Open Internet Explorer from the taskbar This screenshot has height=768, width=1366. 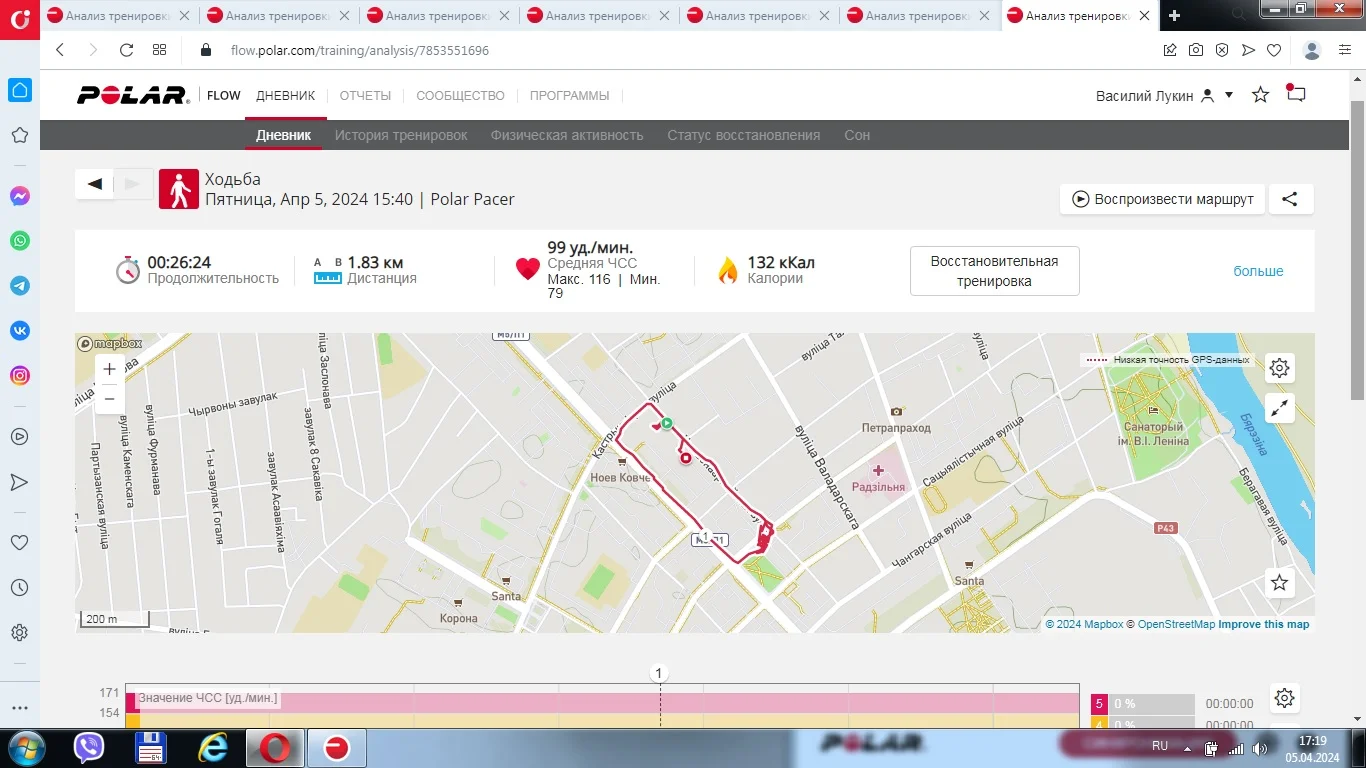point(213,747)
